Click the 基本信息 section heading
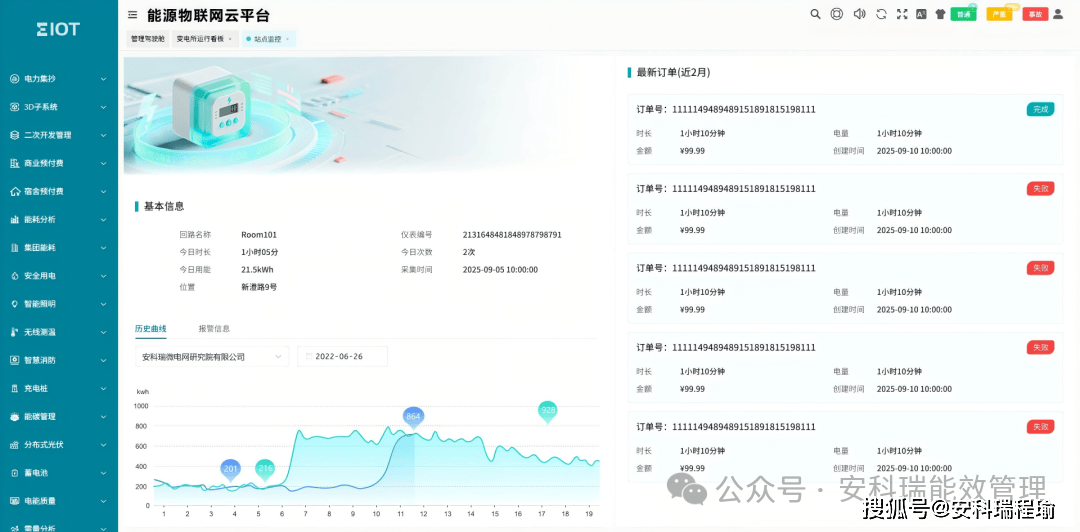Viewport: 1080px width, 532px height. (164, 206)
